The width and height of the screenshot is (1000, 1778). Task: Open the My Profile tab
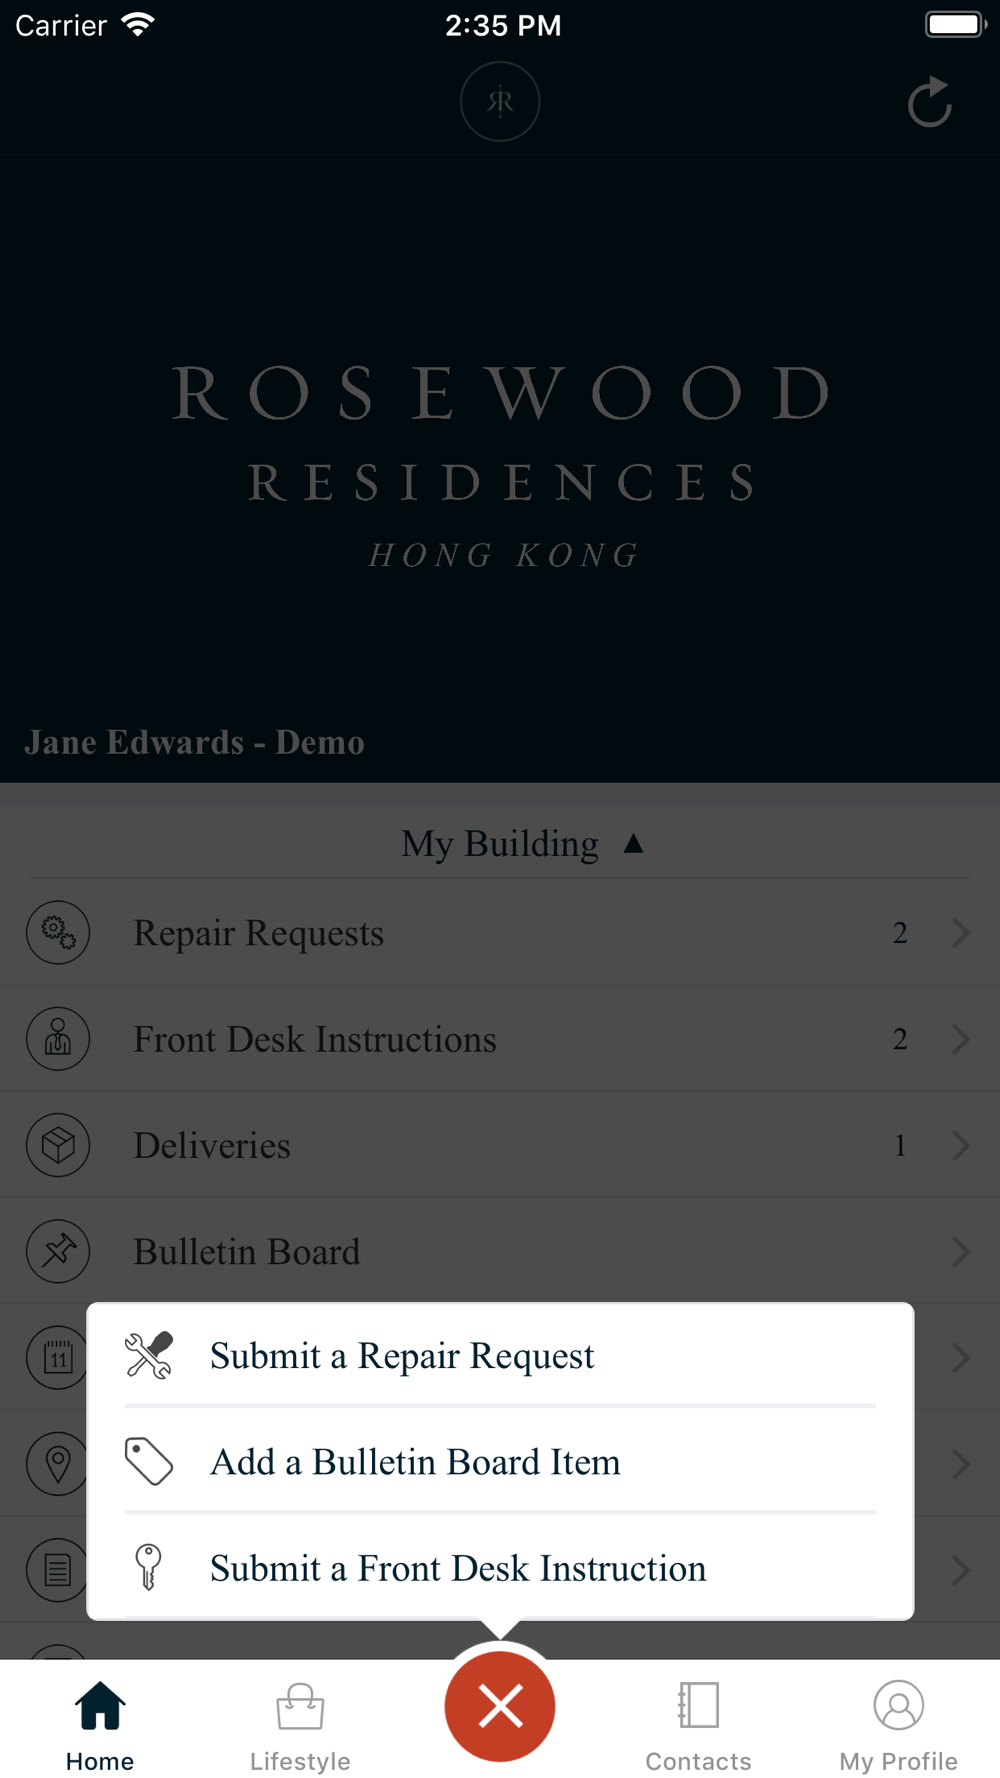pyautogui.click(x=898, y=1727)
